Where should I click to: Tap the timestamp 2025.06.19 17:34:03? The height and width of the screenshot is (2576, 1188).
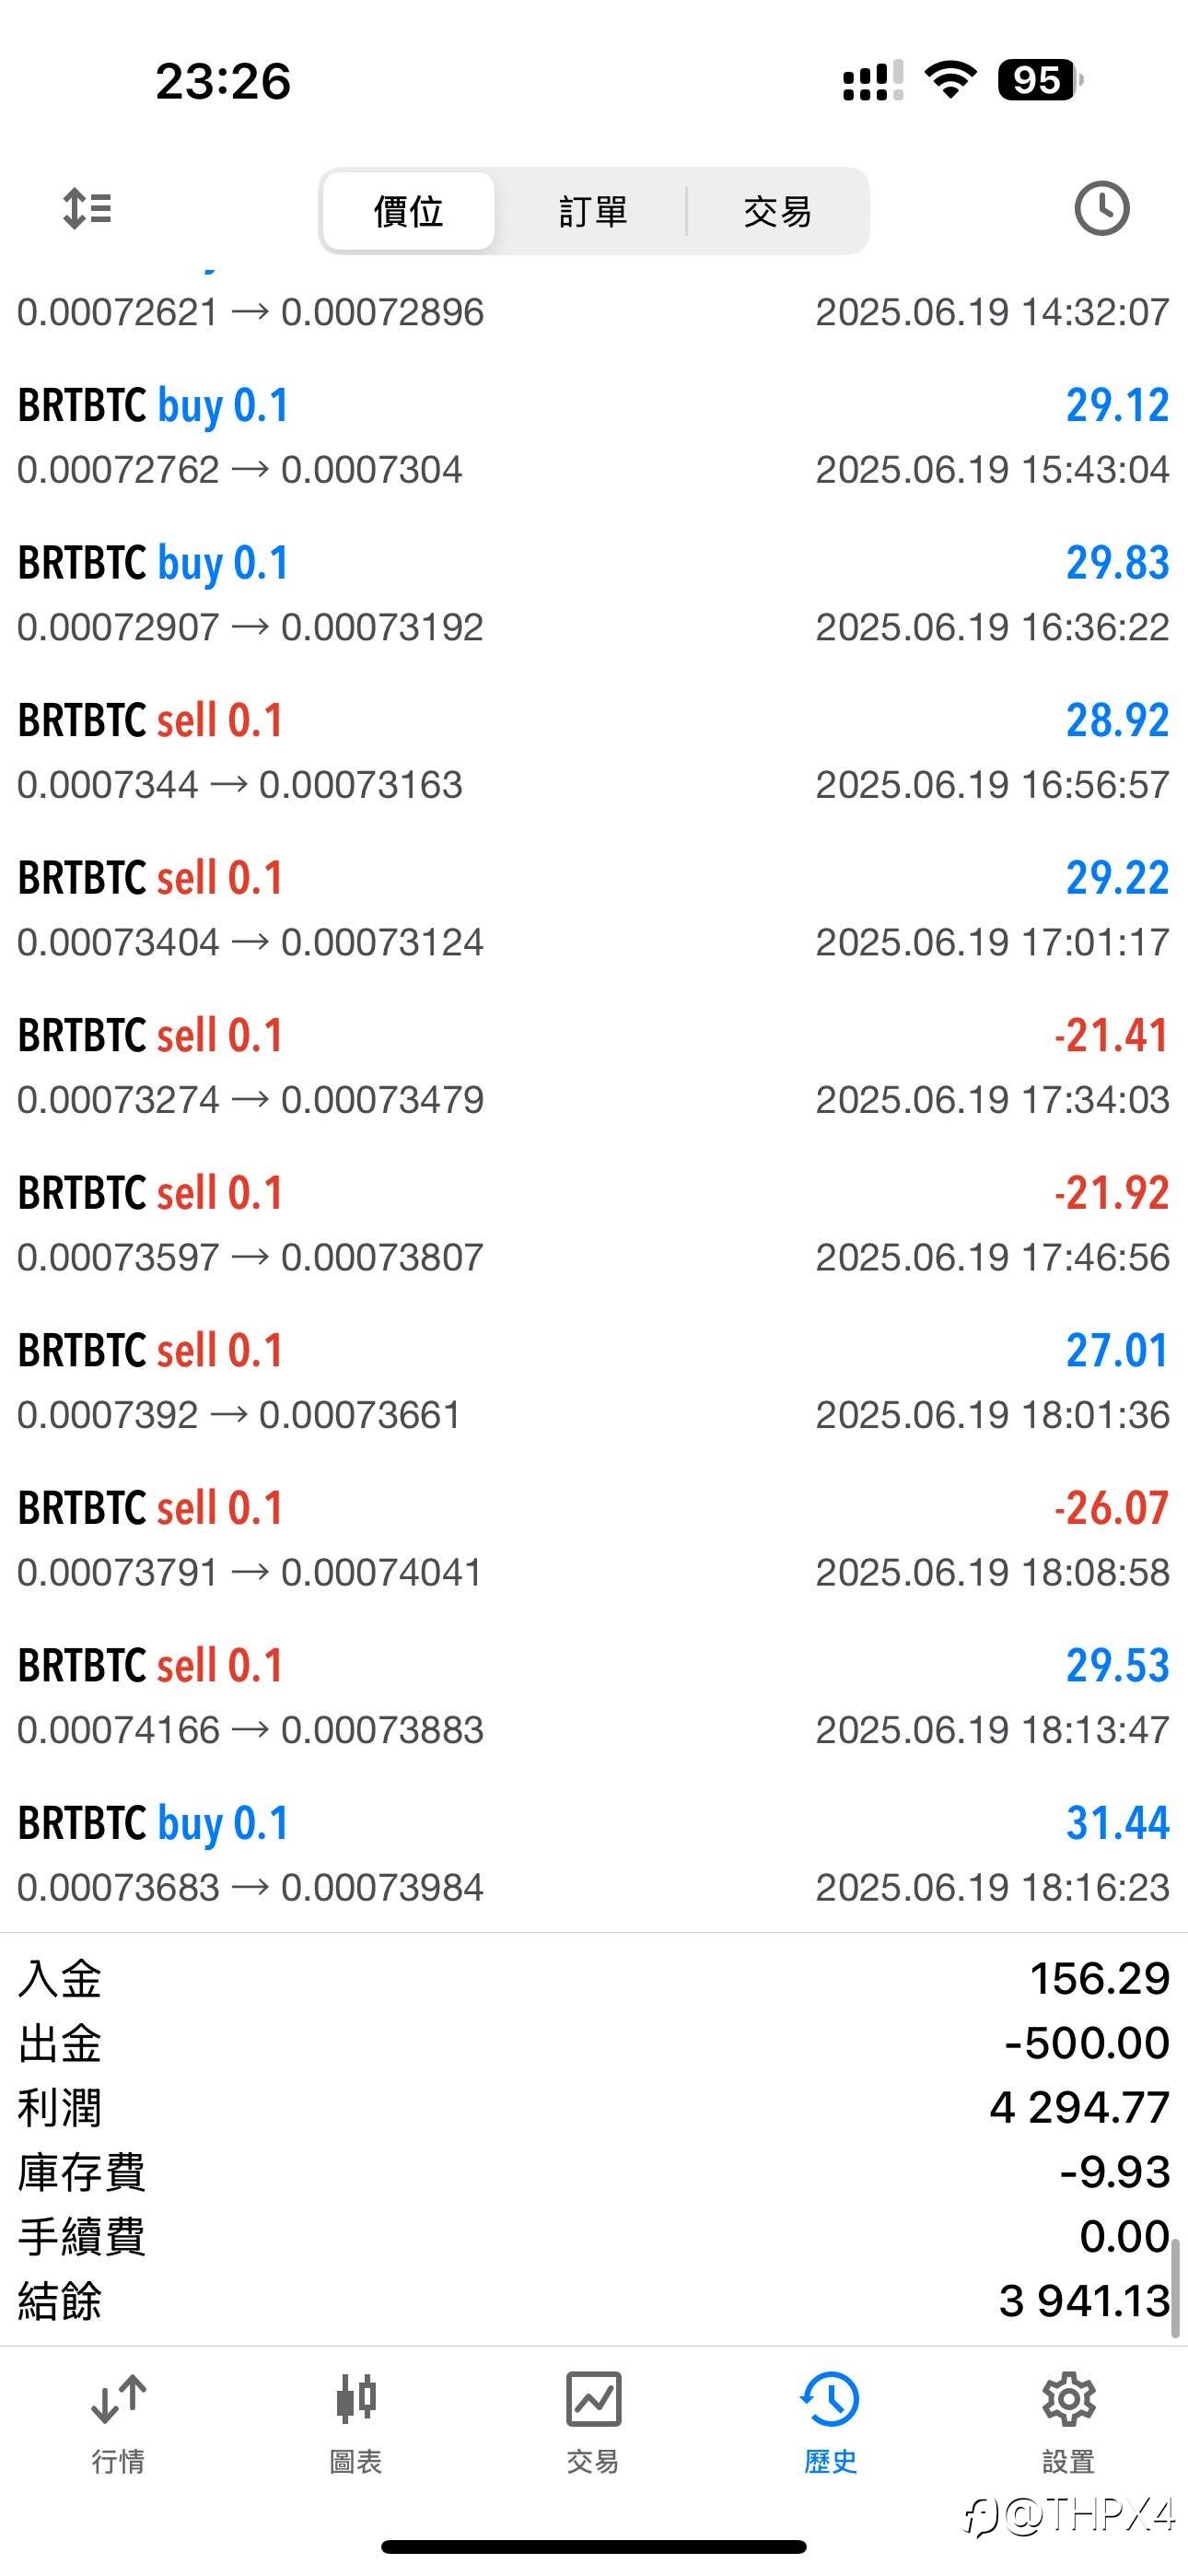click(992, 1099)
